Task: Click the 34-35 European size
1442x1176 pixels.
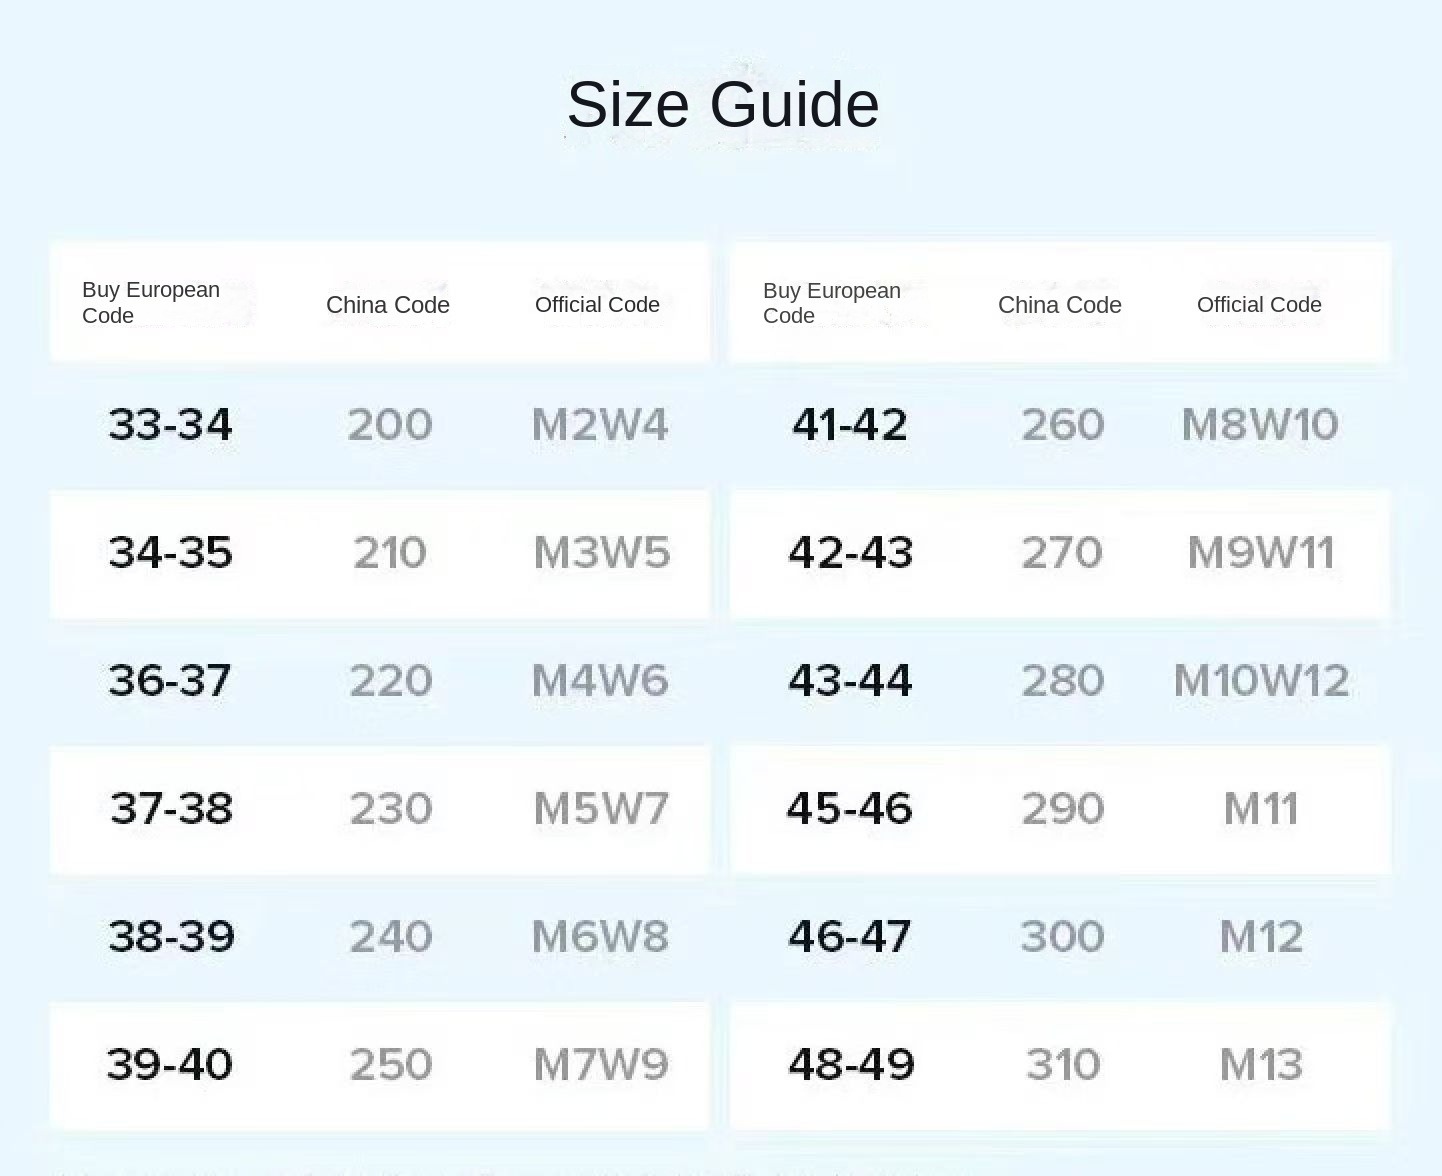Action: coord(170,553)
